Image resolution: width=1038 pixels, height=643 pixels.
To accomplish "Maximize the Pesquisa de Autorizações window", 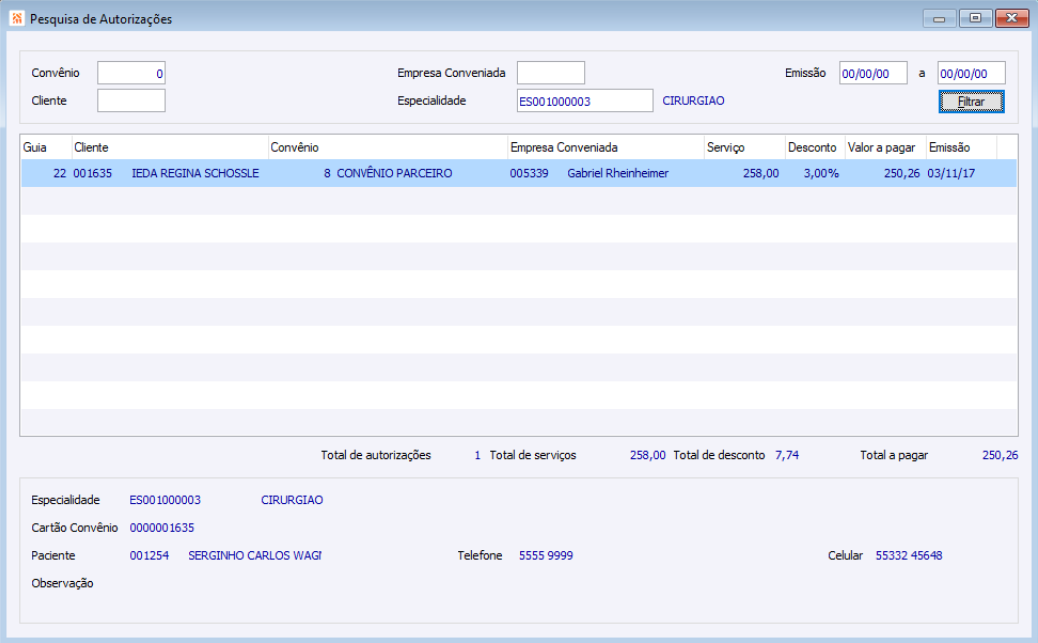I will tap(975, 19).
